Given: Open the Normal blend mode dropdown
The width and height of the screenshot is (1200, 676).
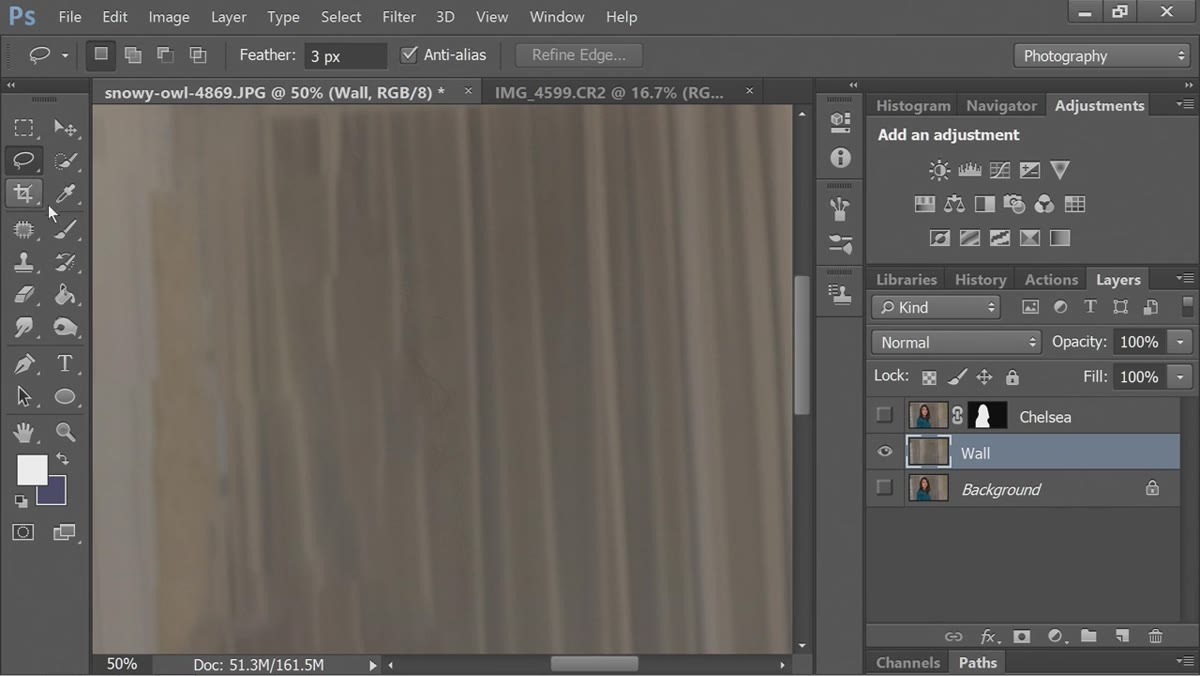Looking at the screenshot, I should (x=956, y=342).
